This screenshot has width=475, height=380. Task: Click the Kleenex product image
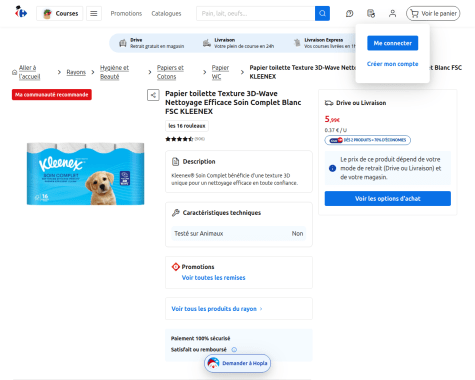click(86, 174)
